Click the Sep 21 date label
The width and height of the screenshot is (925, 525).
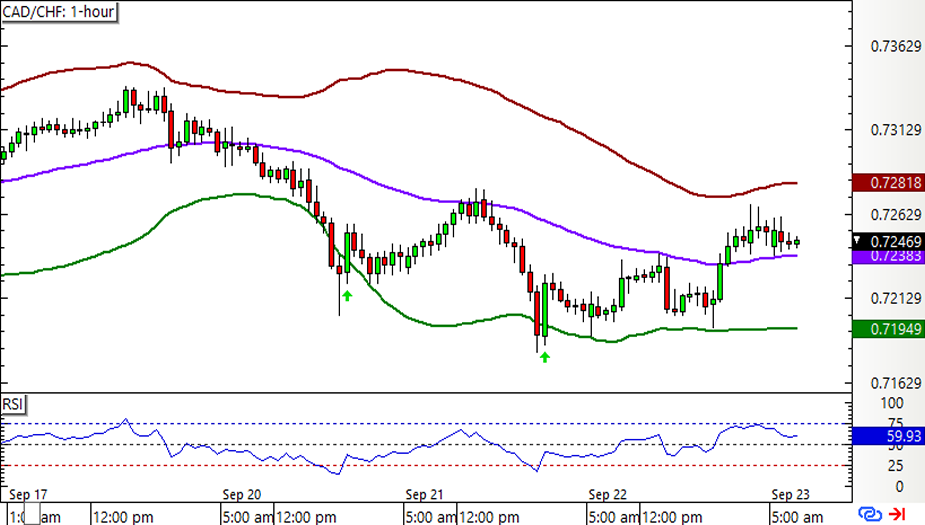424,494
